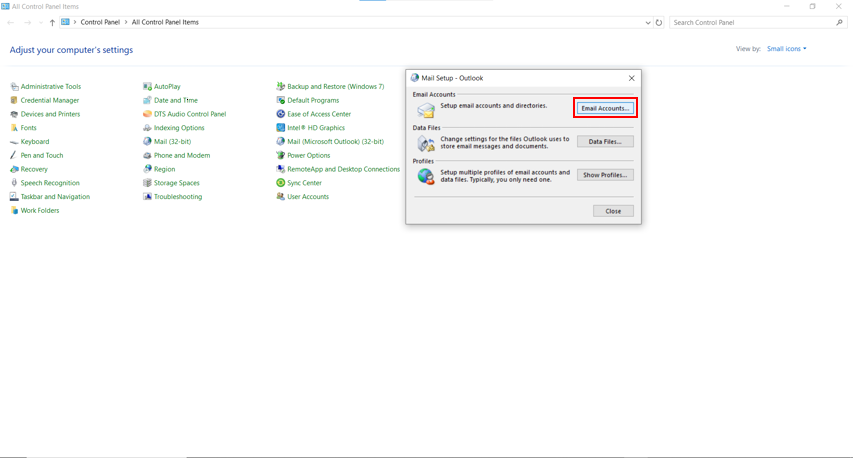
Task: Open the Pen and Touch icon
Action: [x=14, y=156]
